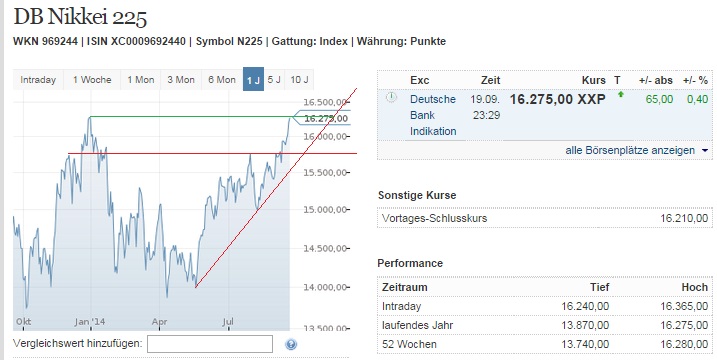Image resolution: width=717 pixels, height=360 pixels.
Task: Click alle Börsenplätze anzeigen link
Action: tap(630, 150)
